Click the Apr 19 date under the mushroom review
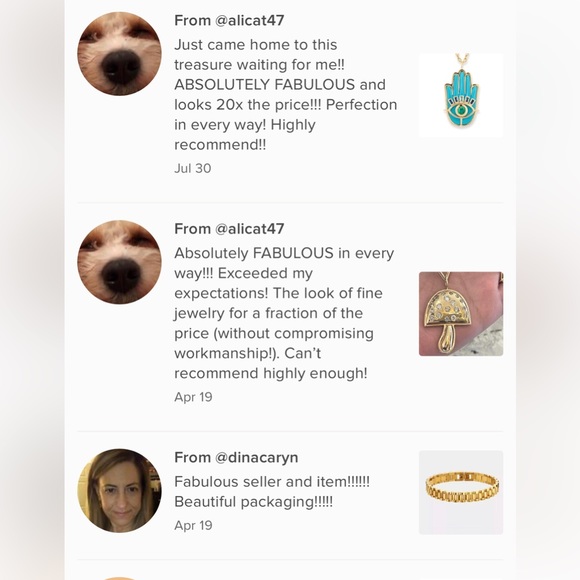Viewport: 580px width, 580px height. coord(193,397)
